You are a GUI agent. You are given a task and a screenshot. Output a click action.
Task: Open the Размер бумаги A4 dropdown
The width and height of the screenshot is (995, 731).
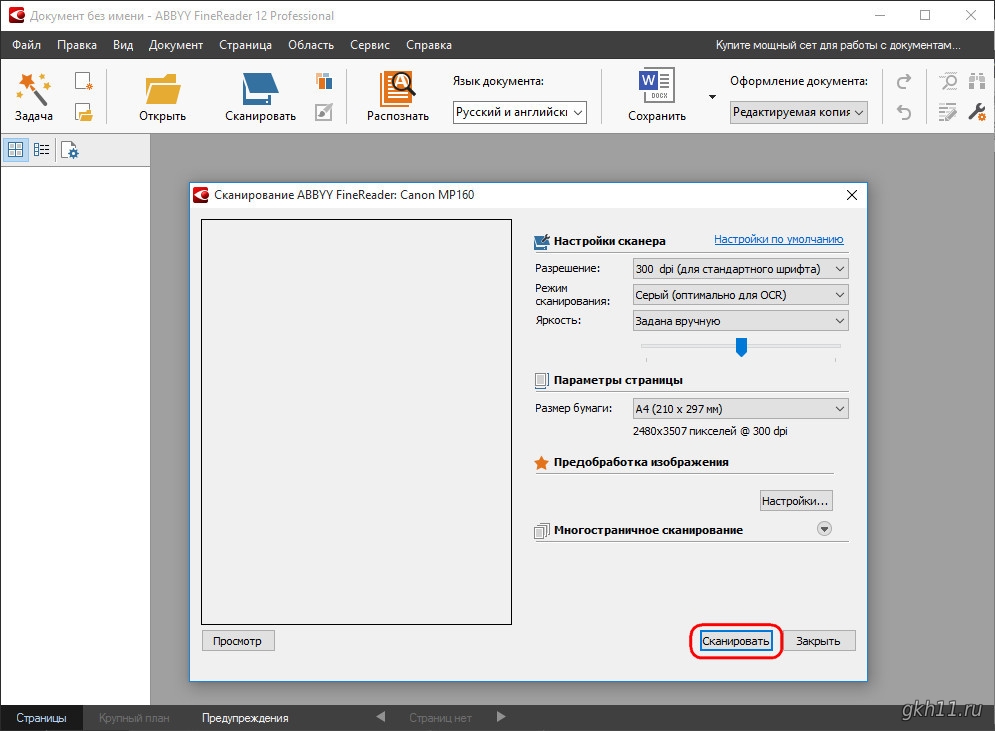click(x=740, y=409)
